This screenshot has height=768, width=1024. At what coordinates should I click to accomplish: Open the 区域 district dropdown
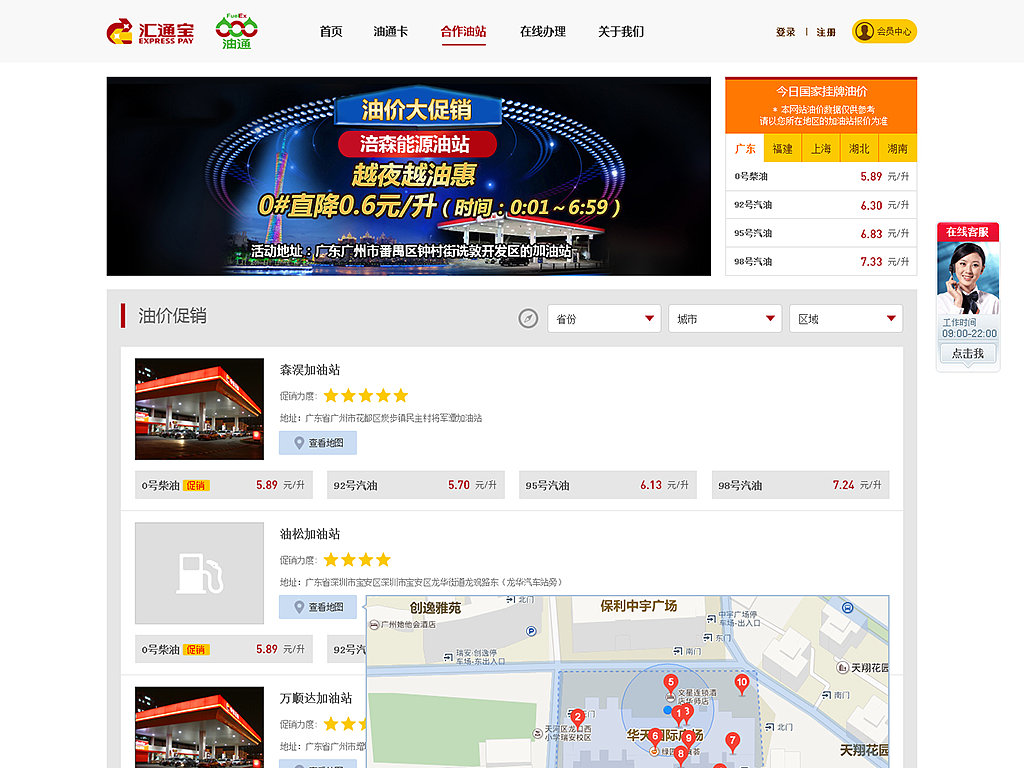click(x=846, y=319)
